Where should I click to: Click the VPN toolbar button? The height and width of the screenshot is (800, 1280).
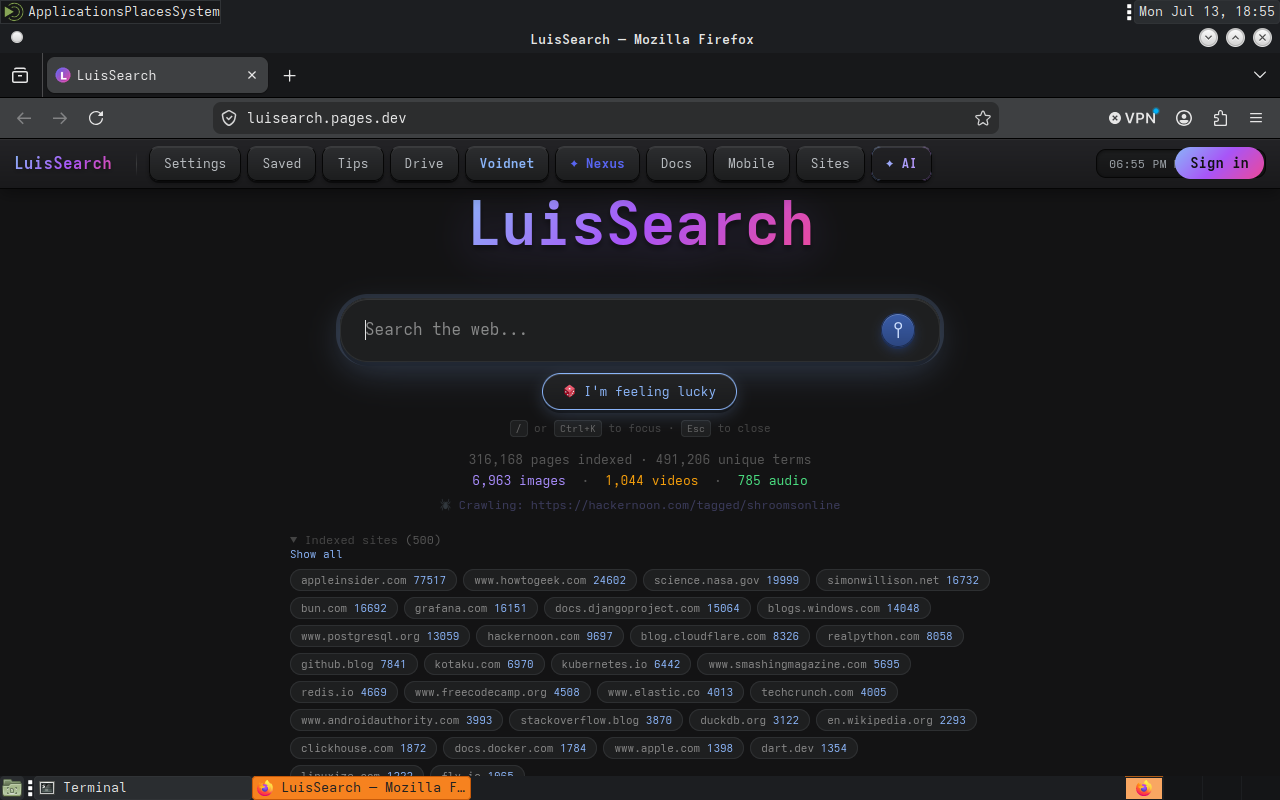click(1133, 118)
